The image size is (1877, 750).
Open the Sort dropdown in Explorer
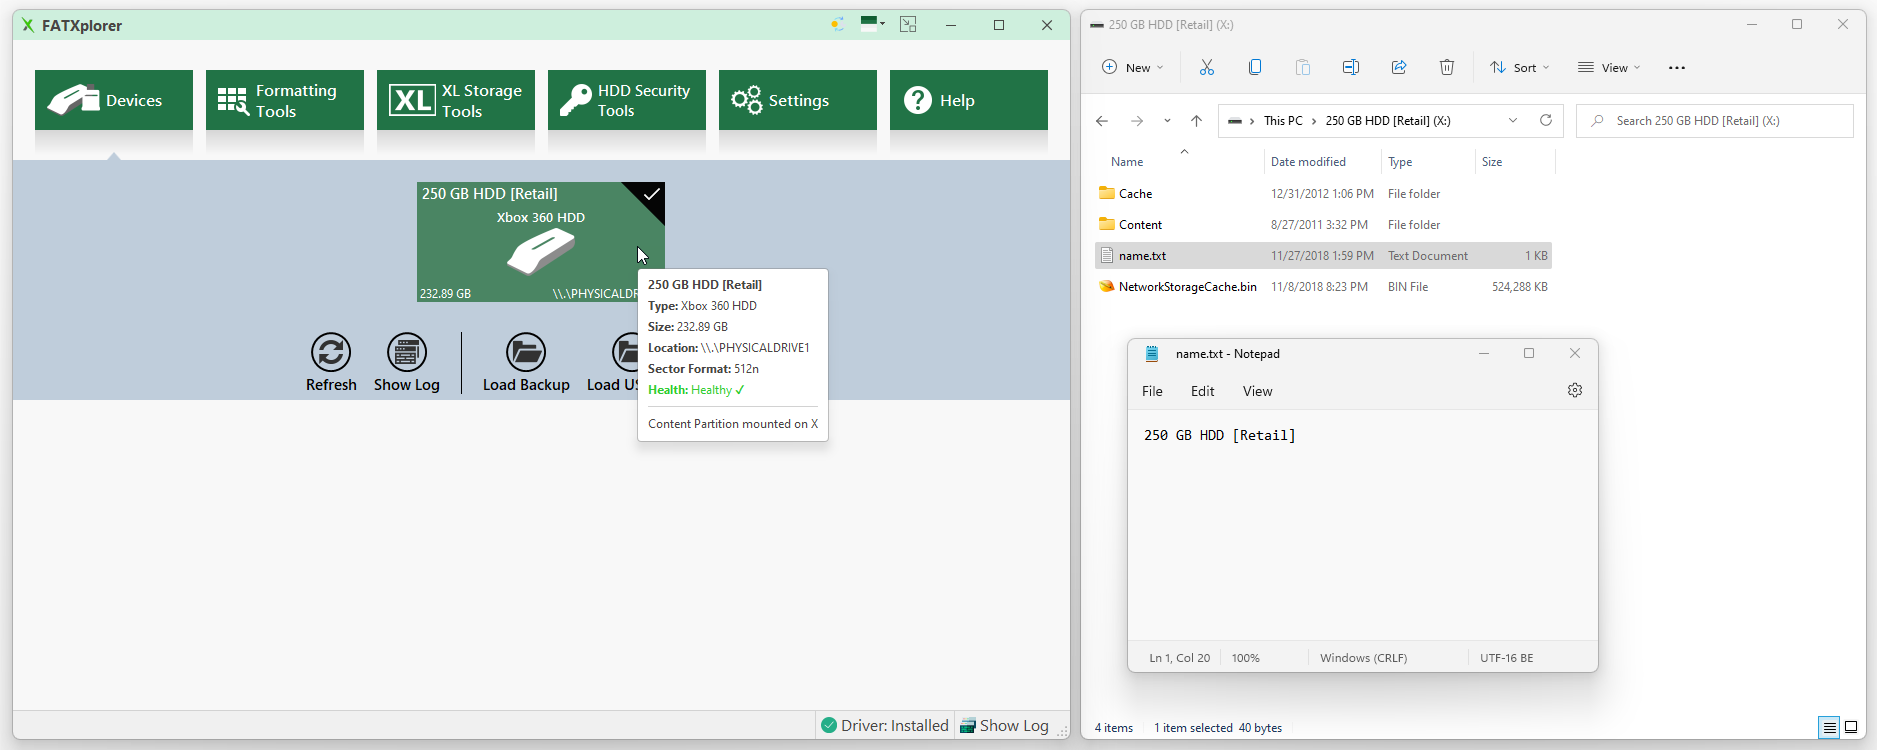click(x=1519, y=67)
